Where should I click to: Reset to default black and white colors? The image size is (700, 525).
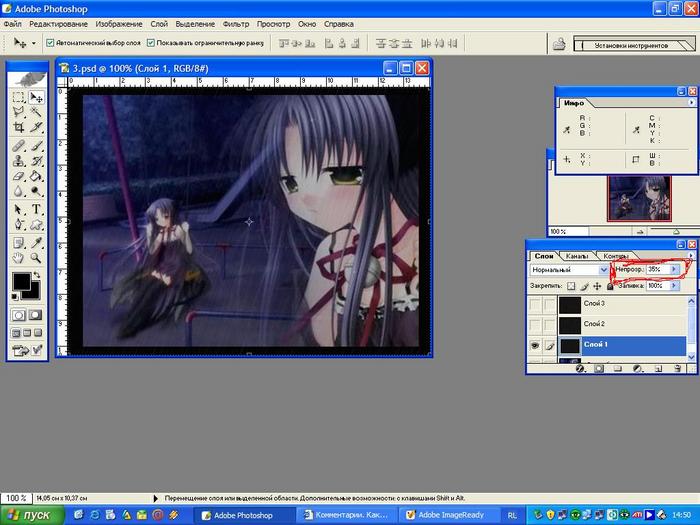pos(15,296)
